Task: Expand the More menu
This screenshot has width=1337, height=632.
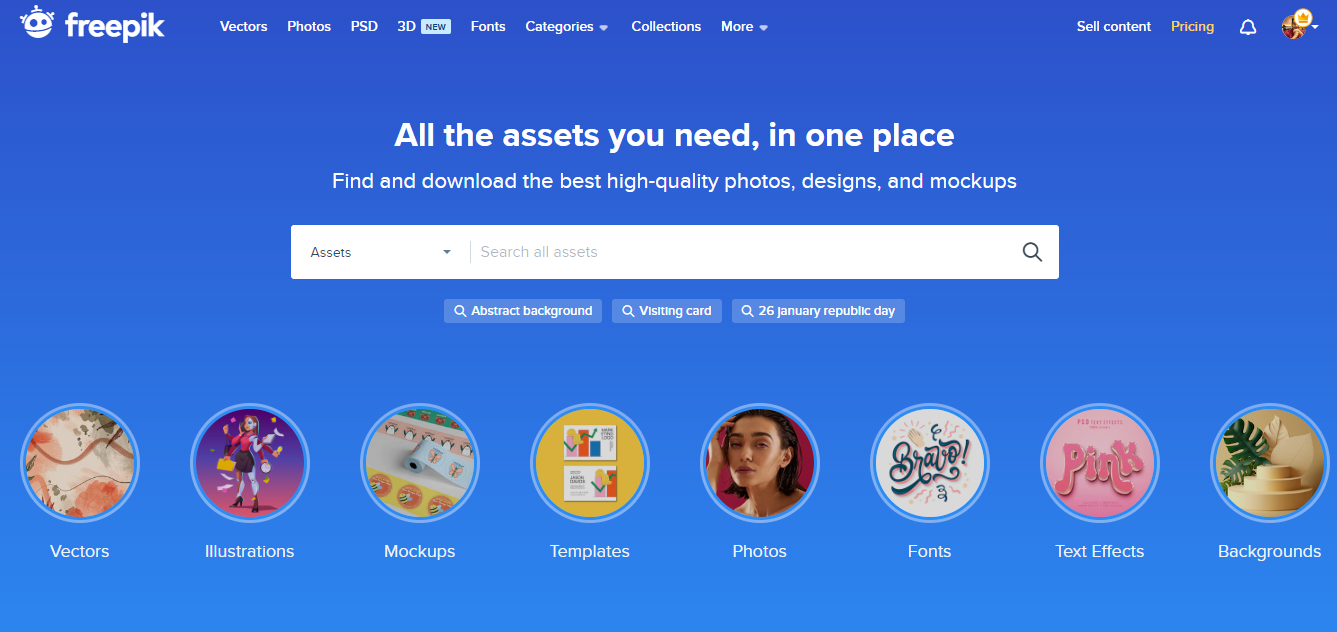Action: [745, 27]
